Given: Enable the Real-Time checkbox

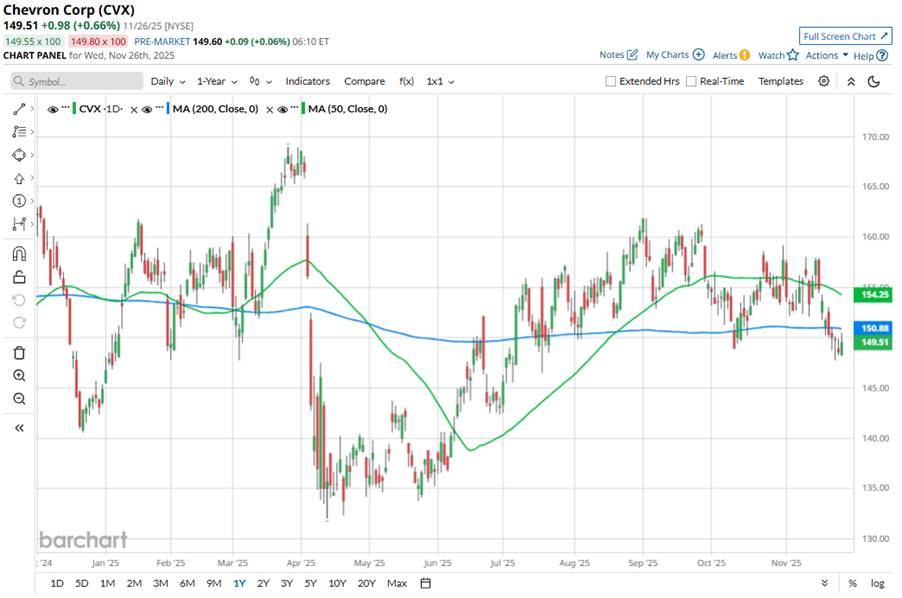Looking at the screenshot, I should coord(691,82).
